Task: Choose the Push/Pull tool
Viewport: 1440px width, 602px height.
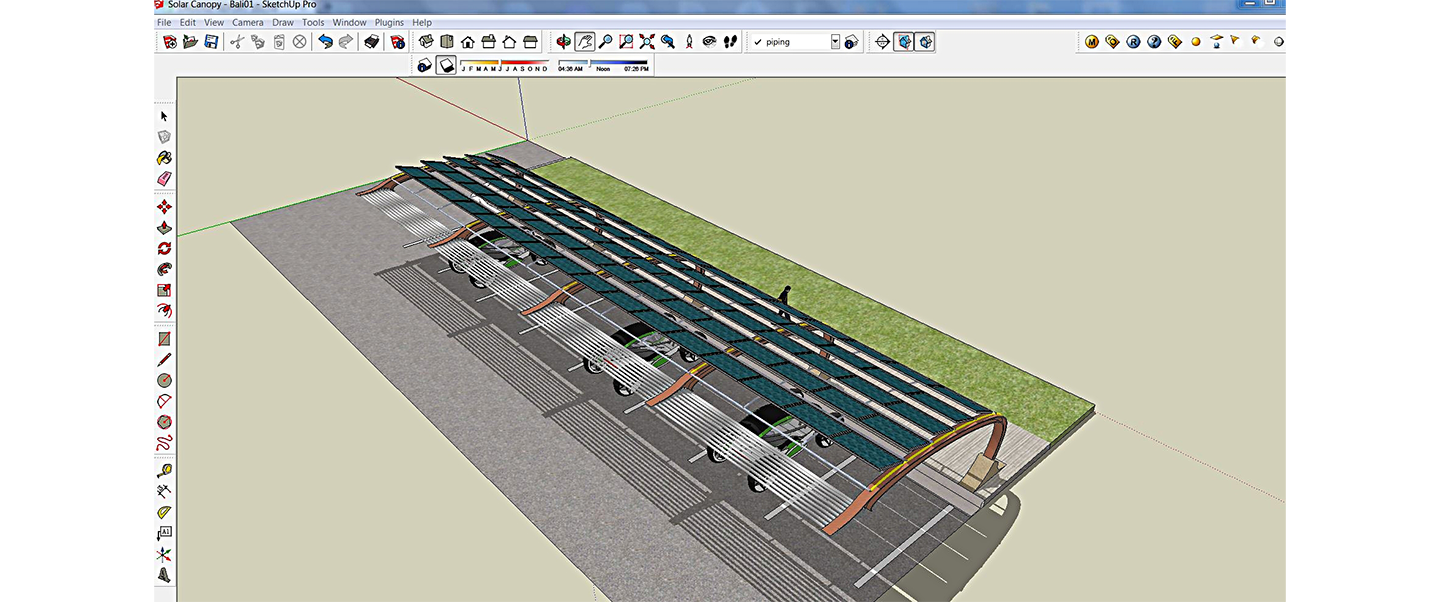Action: [x=164, y=228]
